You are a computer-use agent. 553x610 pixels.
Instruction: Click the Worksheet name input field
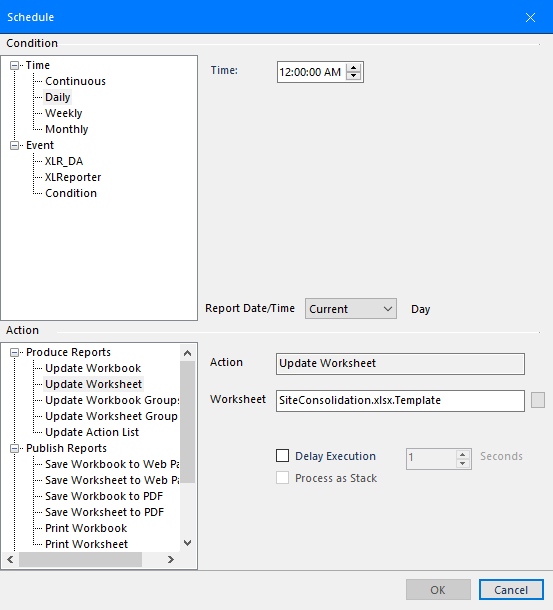click(400, 401)
